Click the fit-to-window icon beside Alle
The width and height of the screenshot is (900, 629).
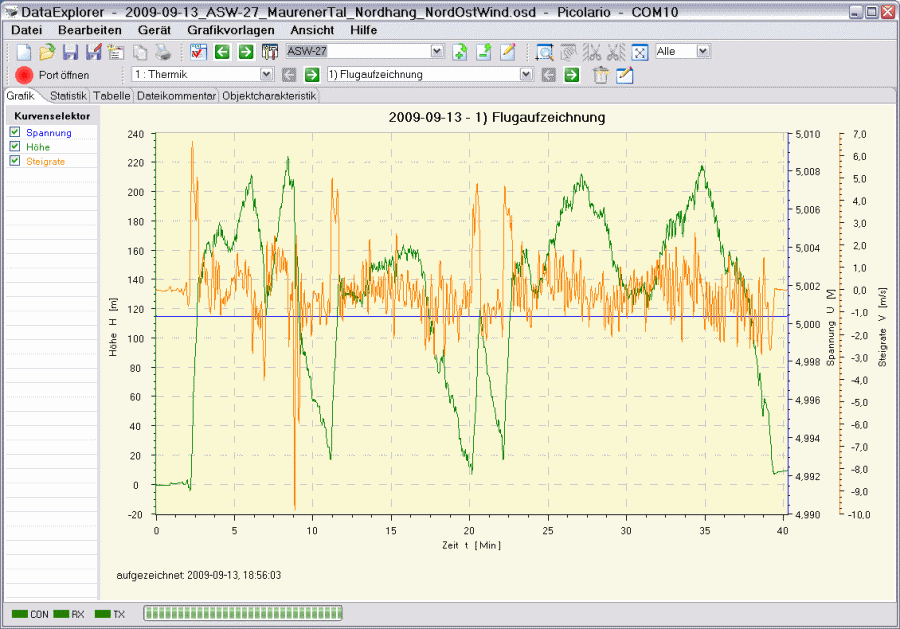tap(640, 52)
